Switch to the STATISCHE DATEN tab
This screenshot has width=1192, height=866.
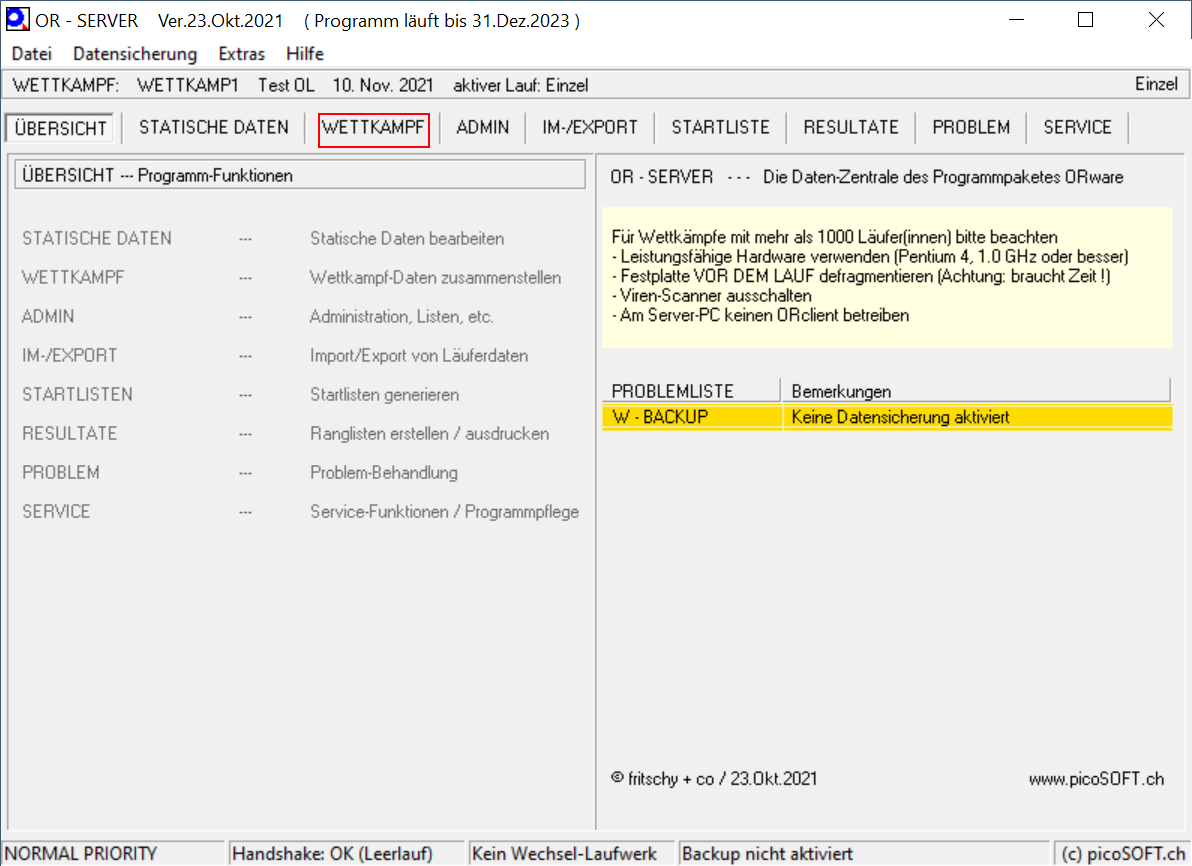(213, 128)
